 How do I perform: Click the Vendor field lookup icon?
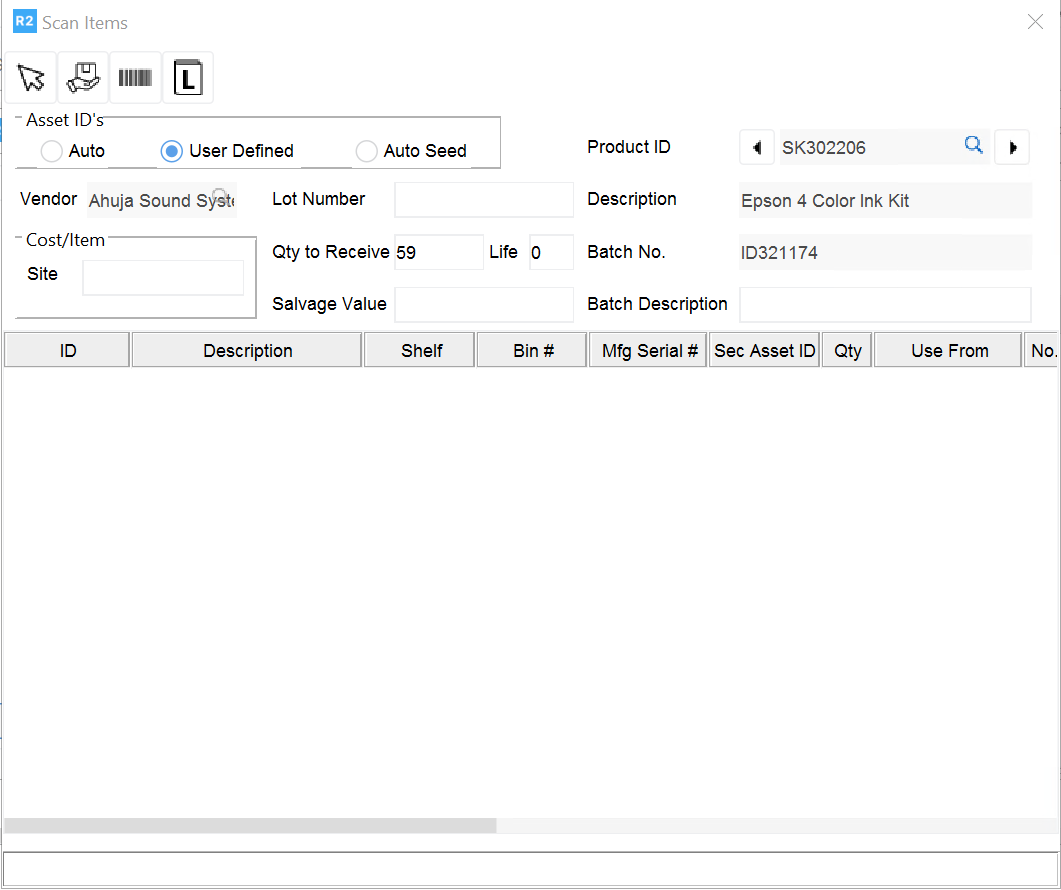tap(219, 195)
